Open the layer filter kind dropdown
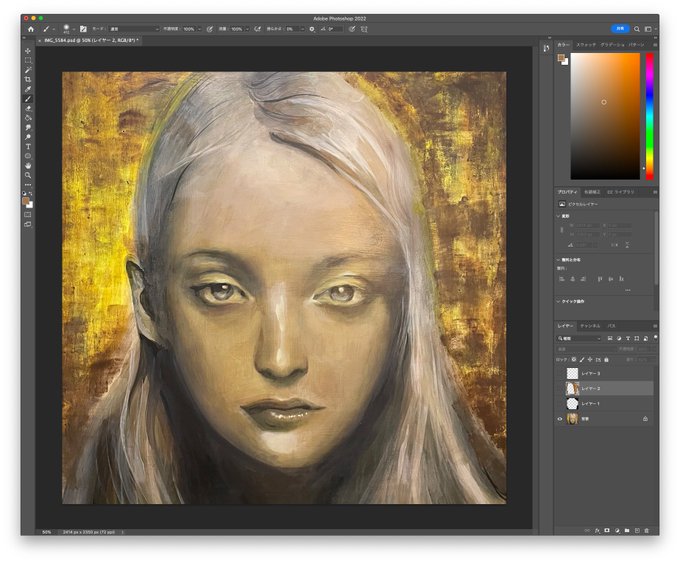680x563 pixels. click(580, 338)
